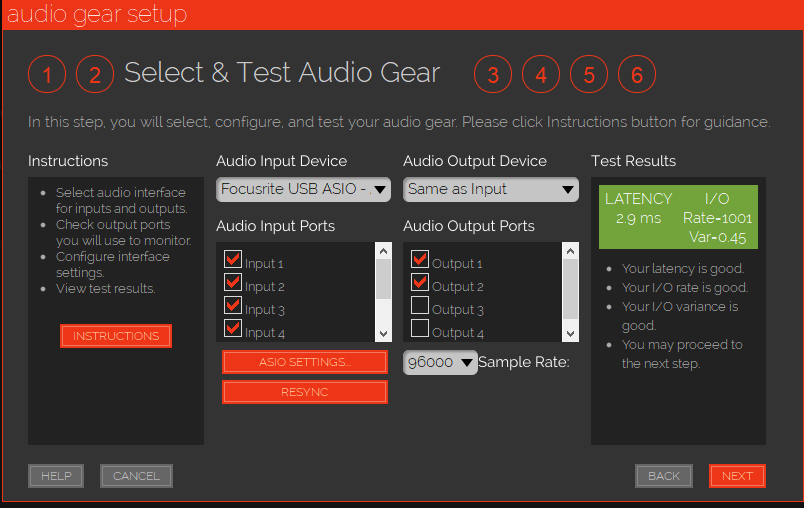Navigate to step 6 circle

(x=637, y=75)
